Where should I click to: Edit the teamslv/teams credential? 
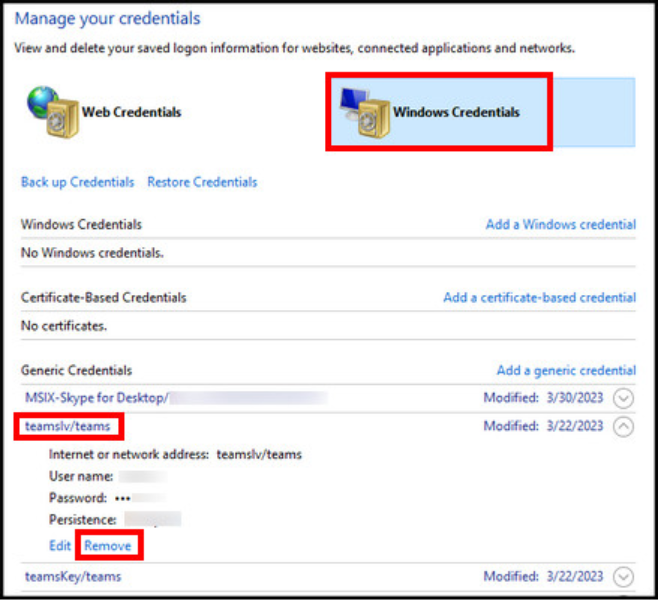pos(60,545)
